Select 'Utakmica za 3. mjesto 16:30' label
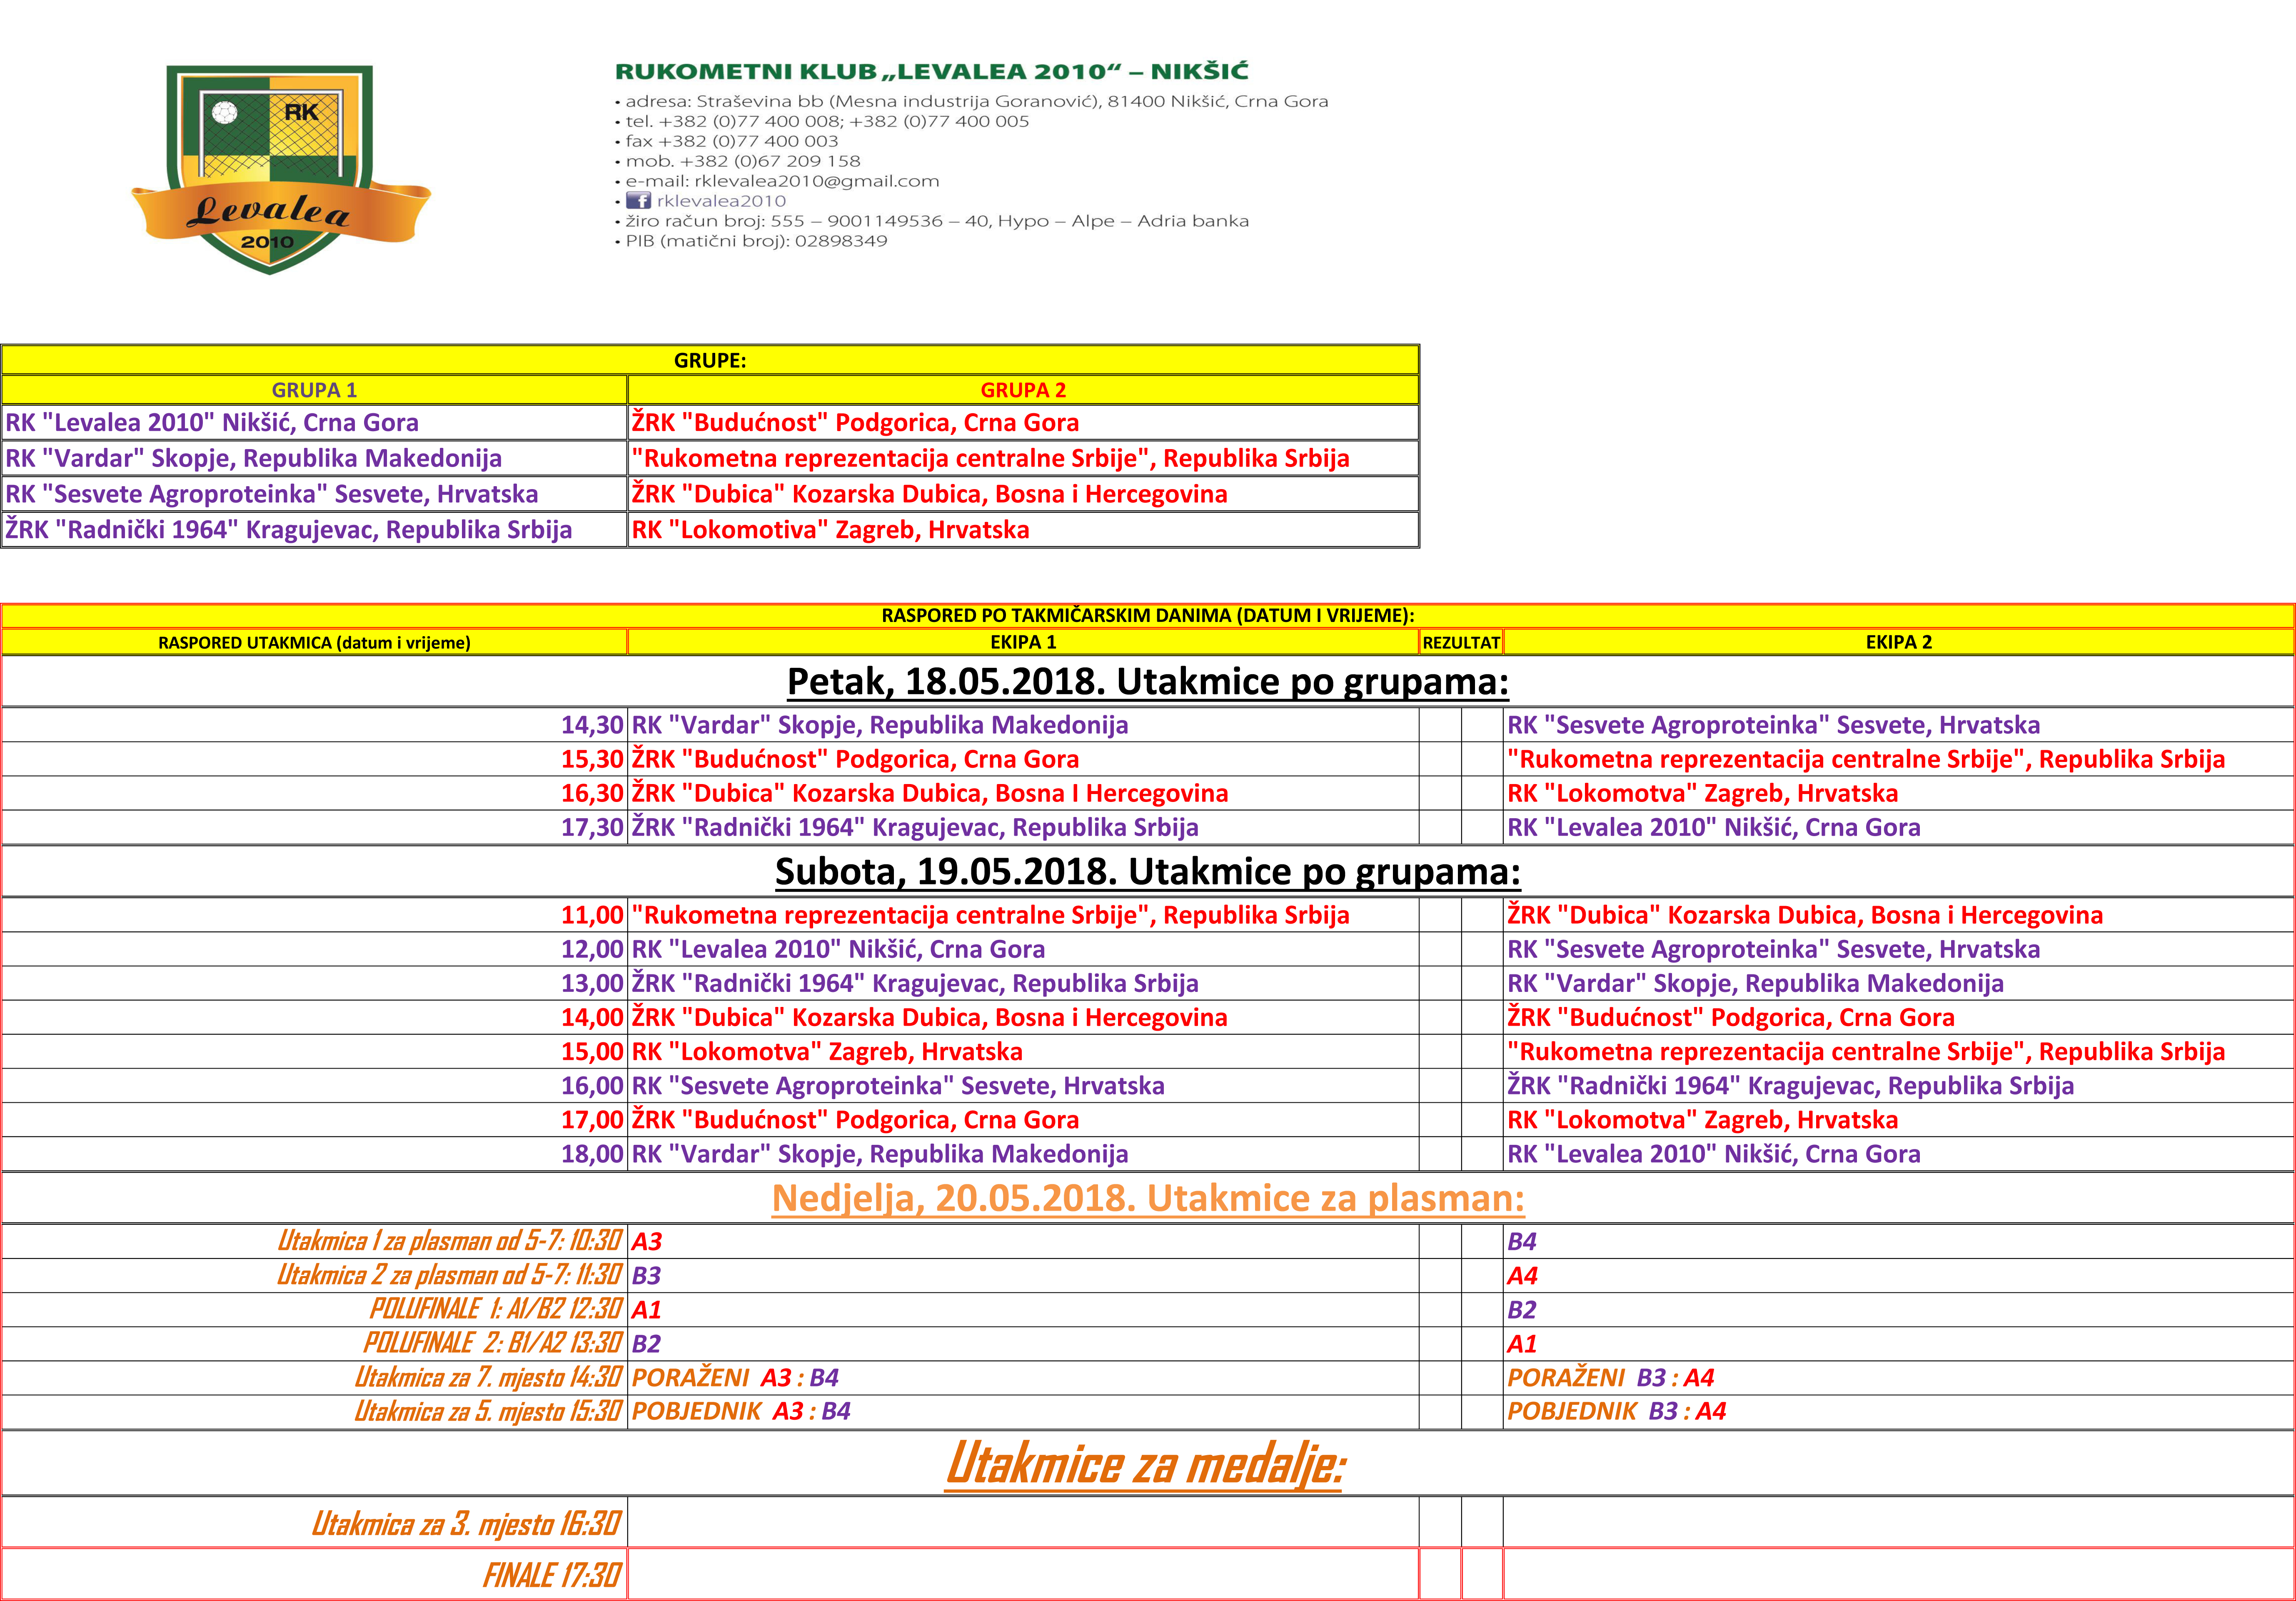 tap(466, 1523)
